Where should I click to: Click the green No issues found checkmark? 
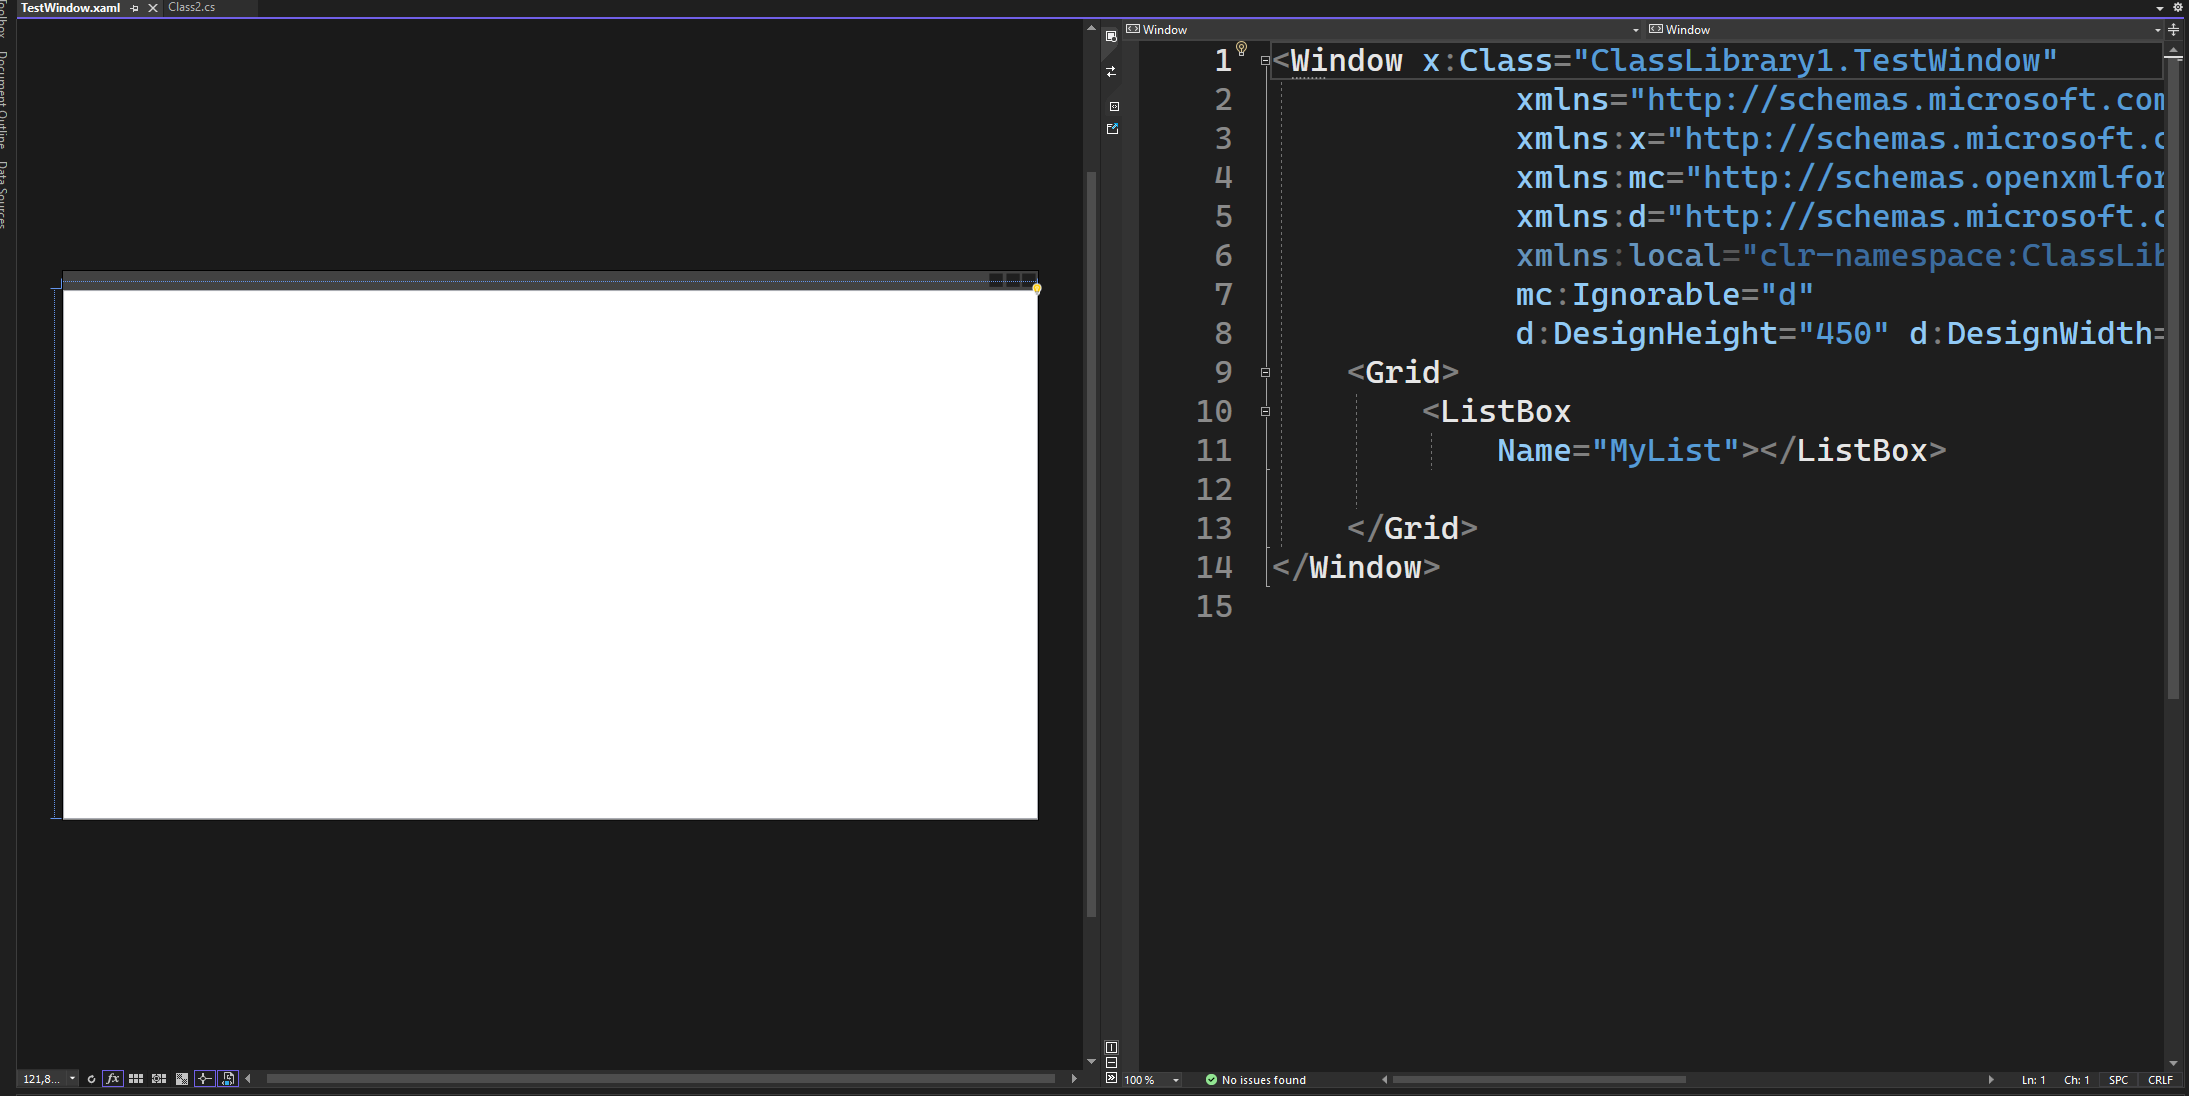(x=1211, y=1080)
